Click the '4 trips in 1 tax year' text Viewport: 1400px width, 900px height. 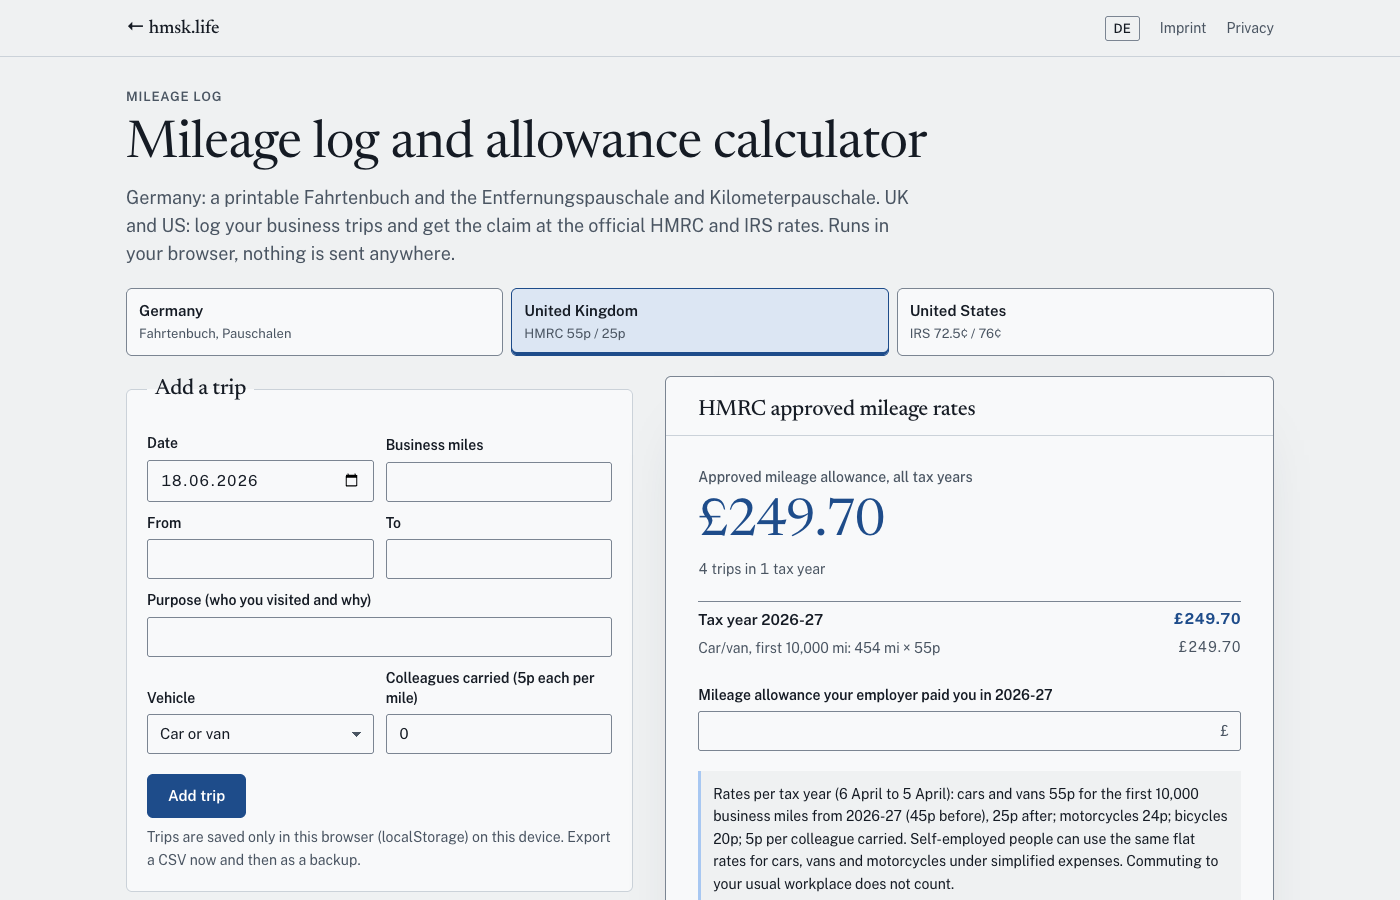point(761,569)
